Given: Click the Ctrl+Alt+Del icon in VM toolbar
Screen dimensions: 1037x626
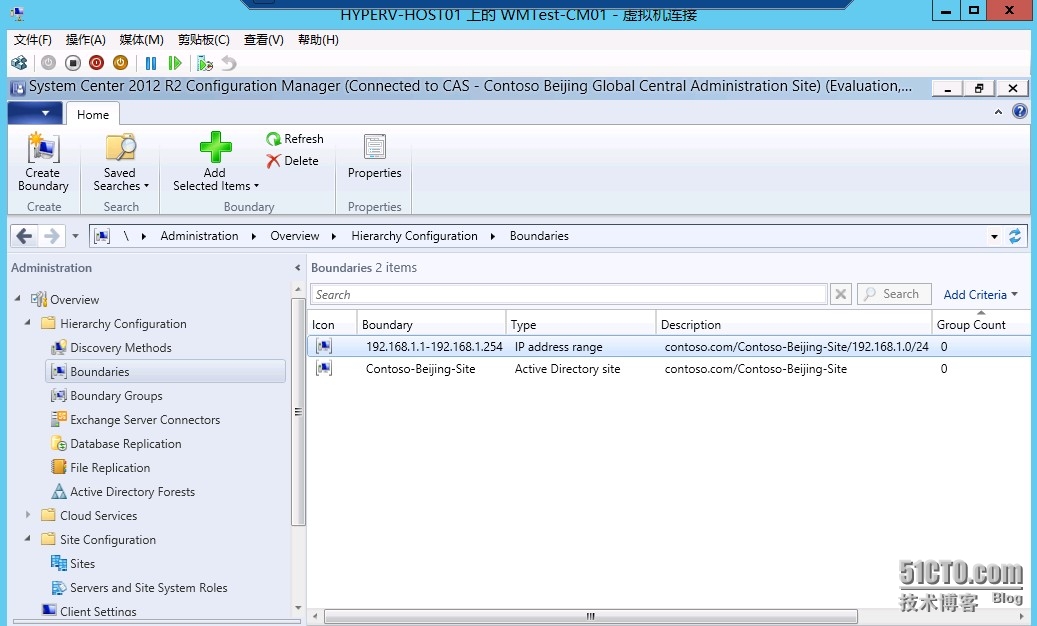Looking at the screenshot, I should [19, 63].
